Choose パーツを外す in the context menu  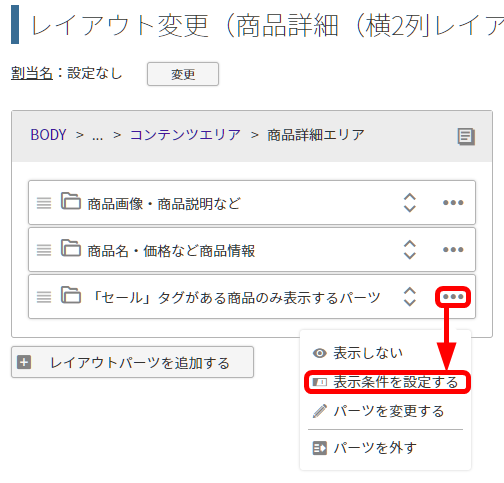pyautogui.click(x=365, y=448)
